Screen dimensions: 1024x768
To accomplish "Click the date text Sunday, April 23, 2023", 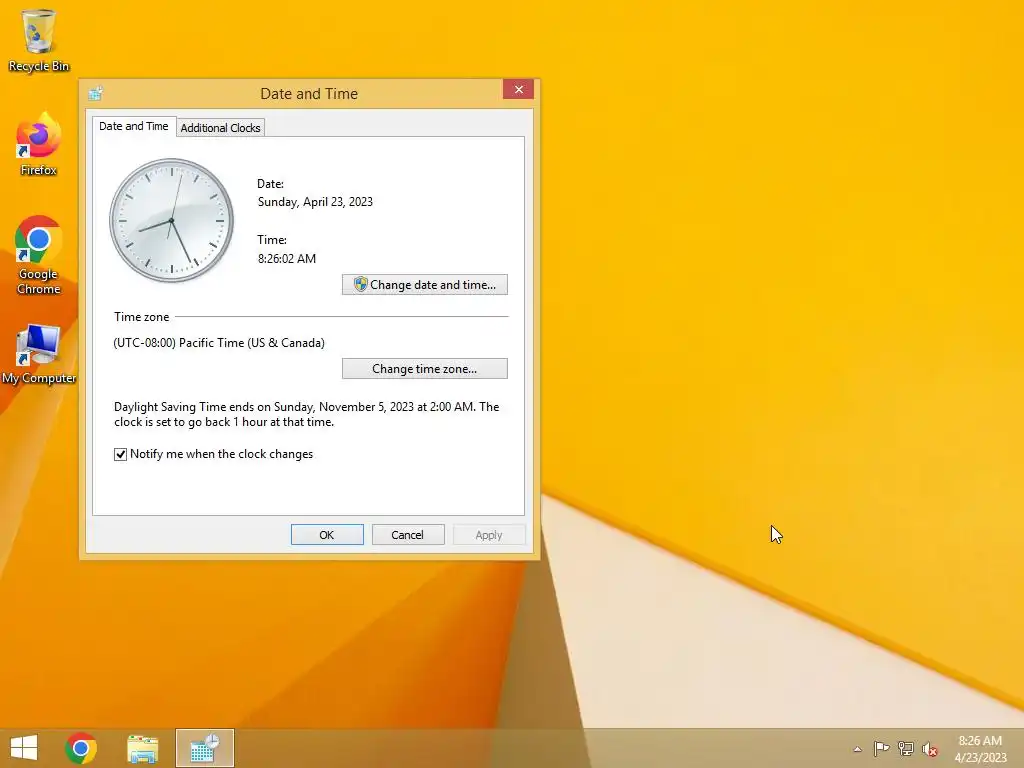I will (x=315, y=202).
